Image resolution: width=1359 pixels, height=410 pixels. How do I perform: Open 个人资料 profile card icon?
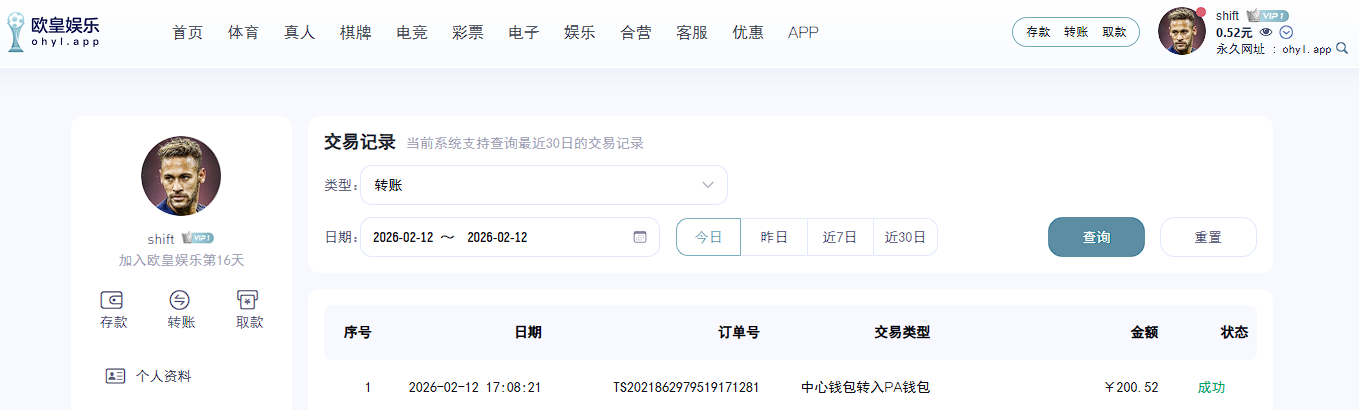coord(115,376)
